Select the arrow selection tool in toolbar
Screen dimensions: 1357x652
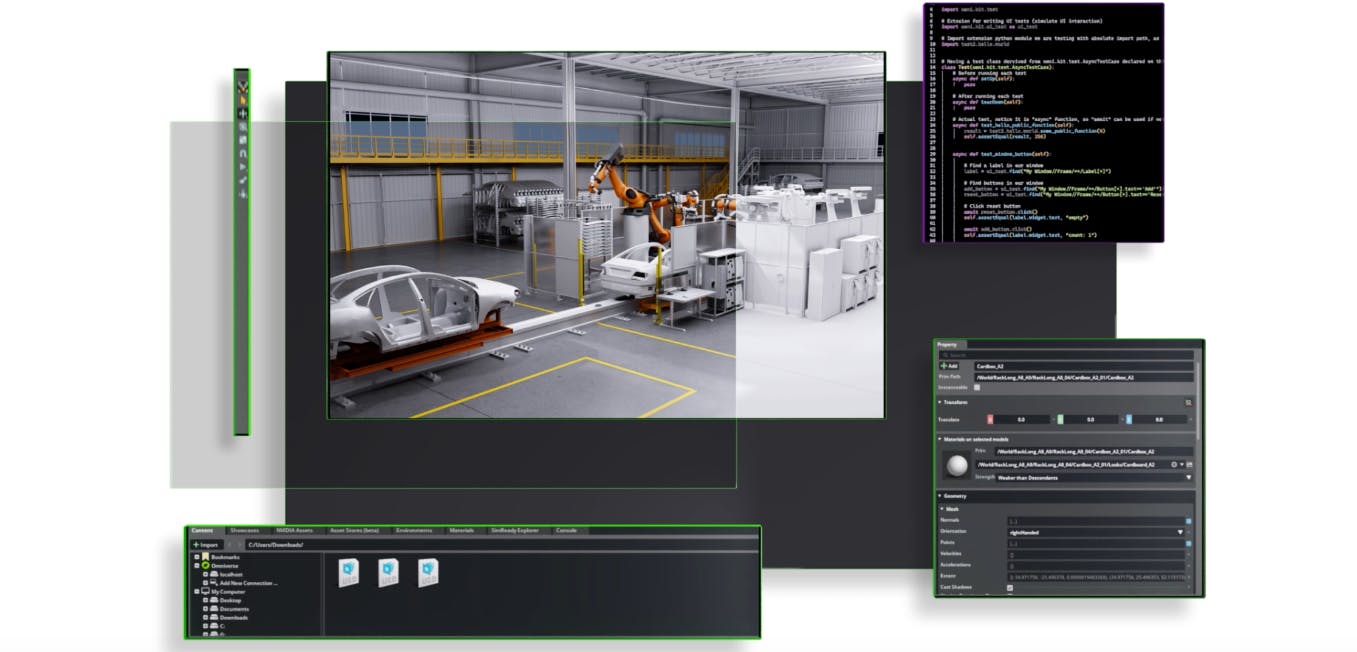pyautogui.click(x=242, y=100)
